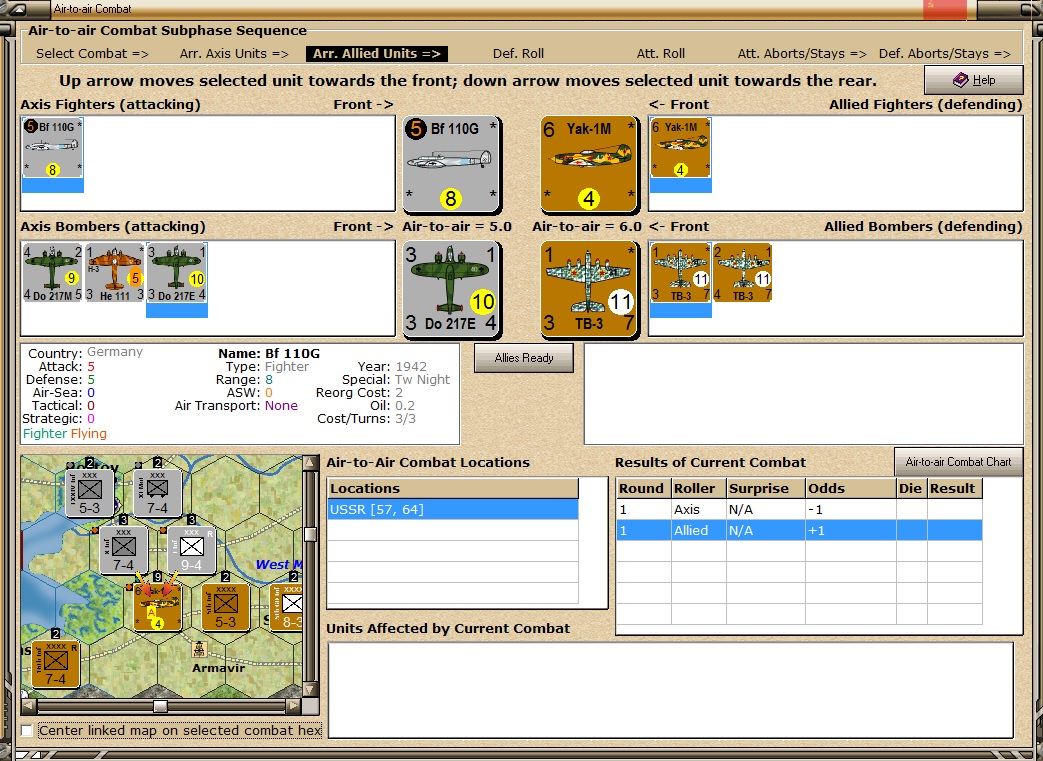Open the Air-to-air Combat Chart

[959, 462]
